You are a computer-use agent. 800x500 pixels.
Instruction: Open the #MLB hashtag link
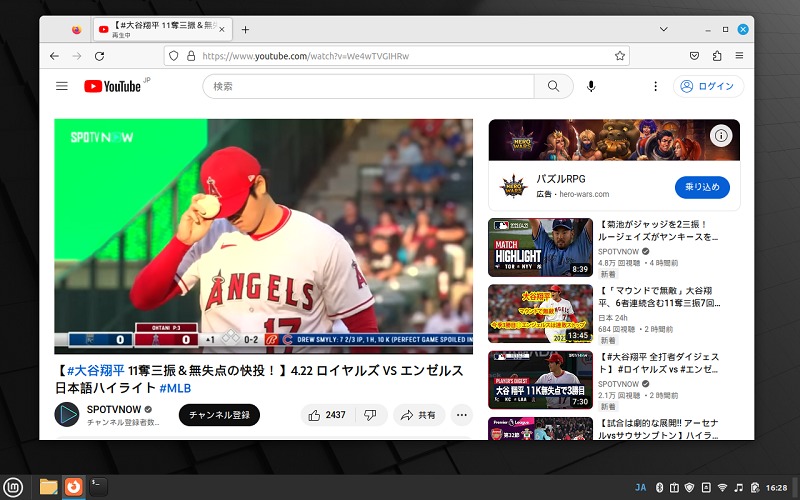pyautogui.click(x=175, y=388)
